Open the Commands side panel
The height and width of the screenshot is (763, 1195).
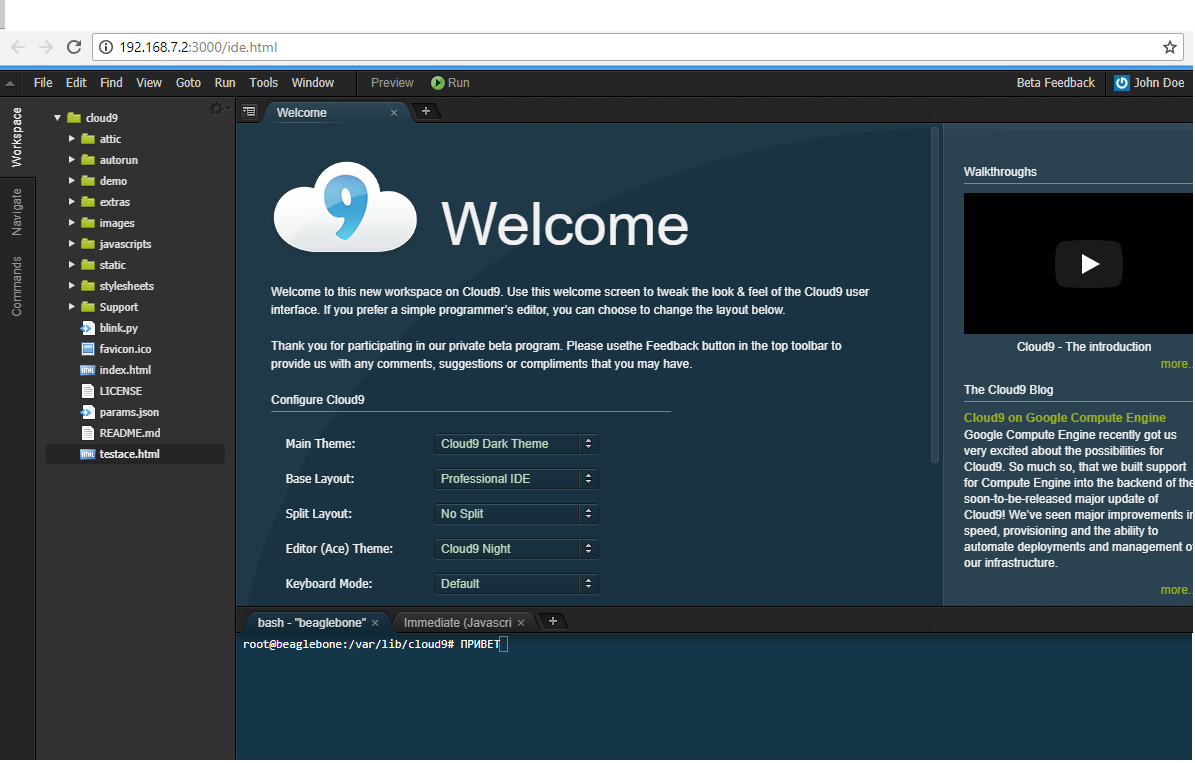(x=17, y=287)
